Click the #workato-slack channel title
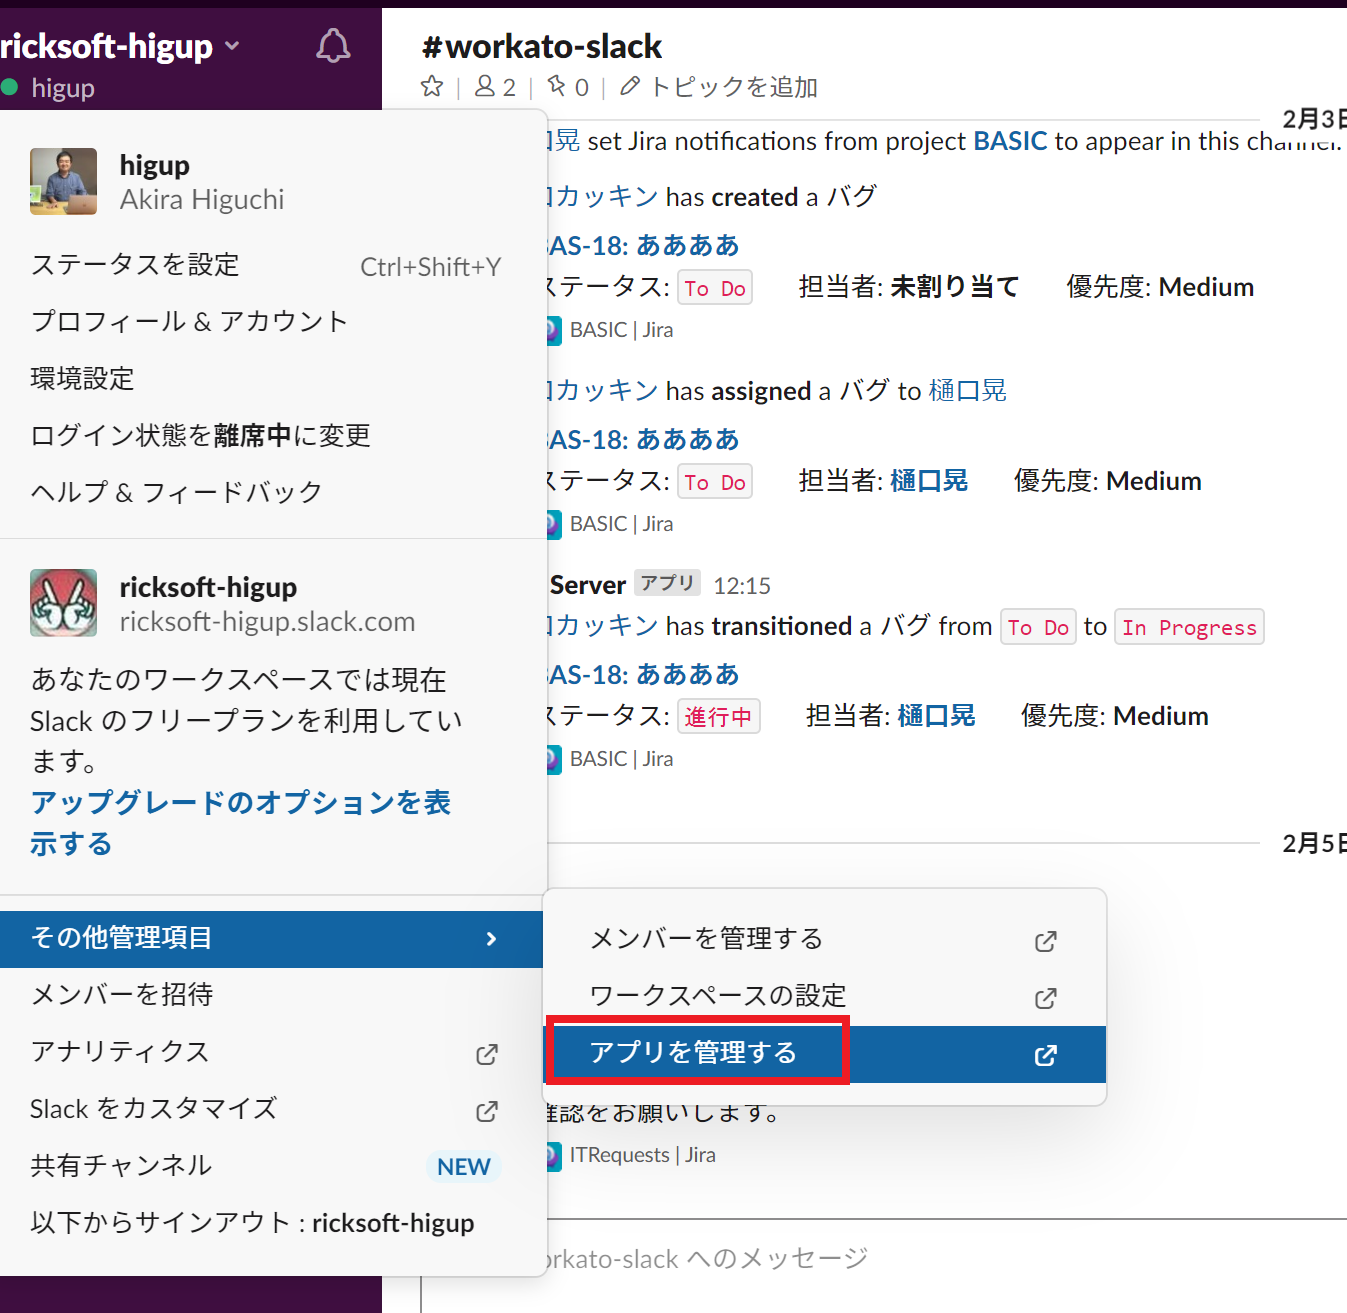 (x=542, y=46)
